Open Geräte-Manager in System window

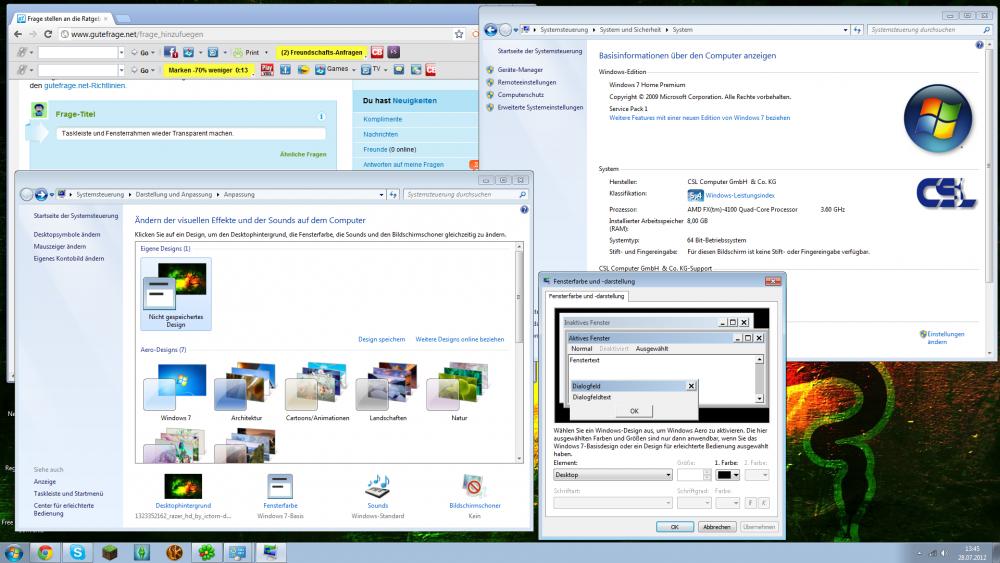tap(520, 69)
